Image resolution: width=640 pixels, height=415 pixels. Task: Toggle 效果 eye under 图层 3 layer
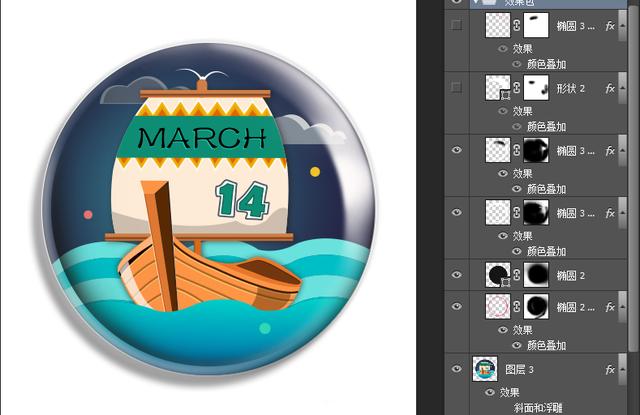coord(490,393)
